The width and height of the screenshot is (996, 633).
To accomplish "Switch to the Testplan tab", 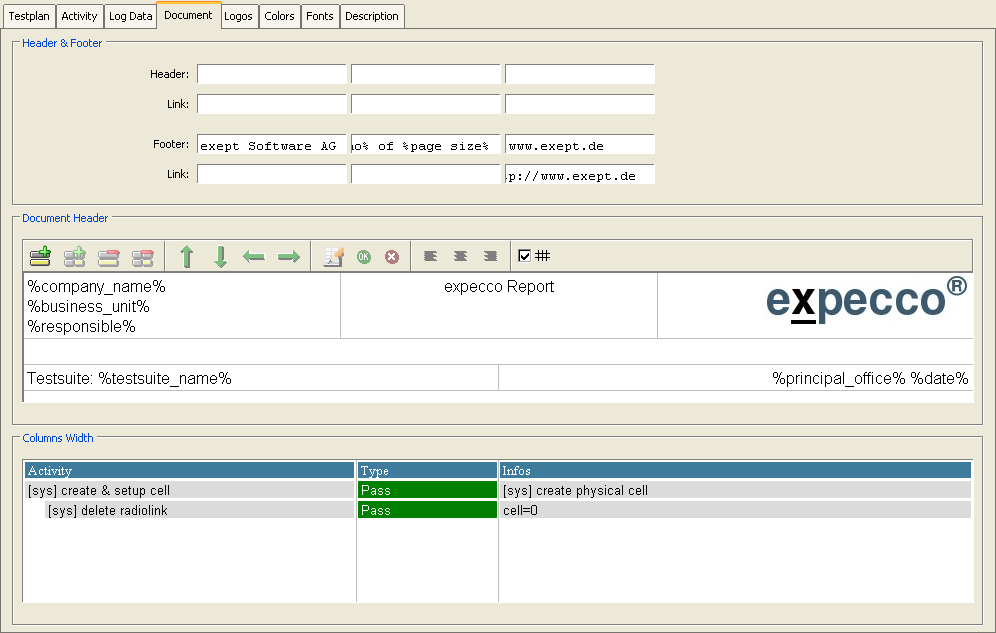I will [29, 16].
